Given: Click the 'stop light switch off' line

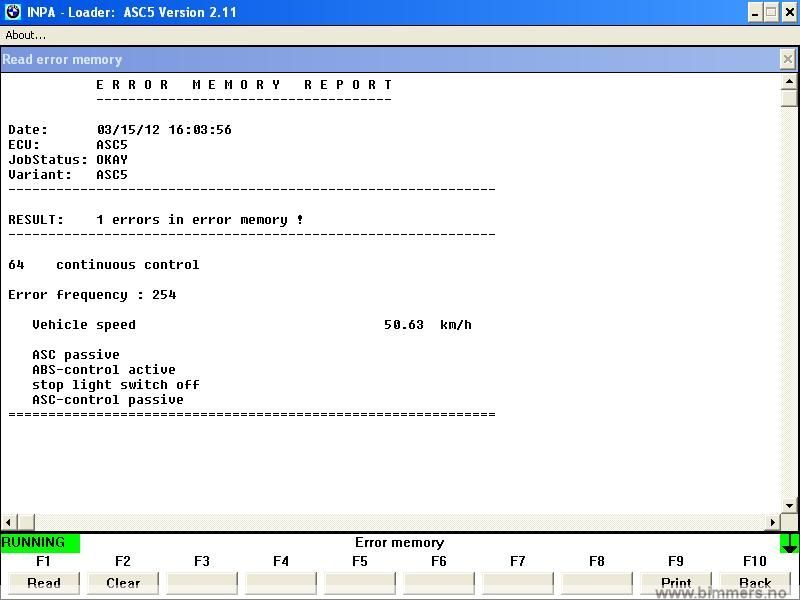Looking at the screenshot, I should 116,385.
